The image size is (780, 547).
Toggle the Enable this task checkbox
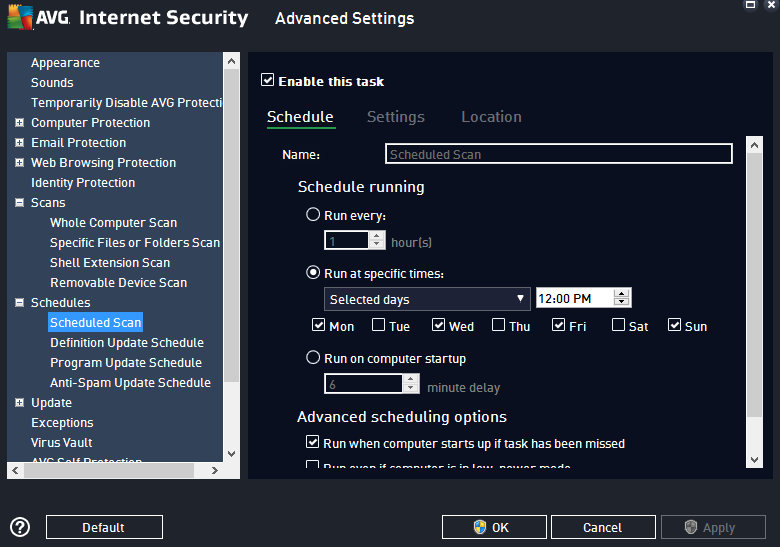pos(268,80)
